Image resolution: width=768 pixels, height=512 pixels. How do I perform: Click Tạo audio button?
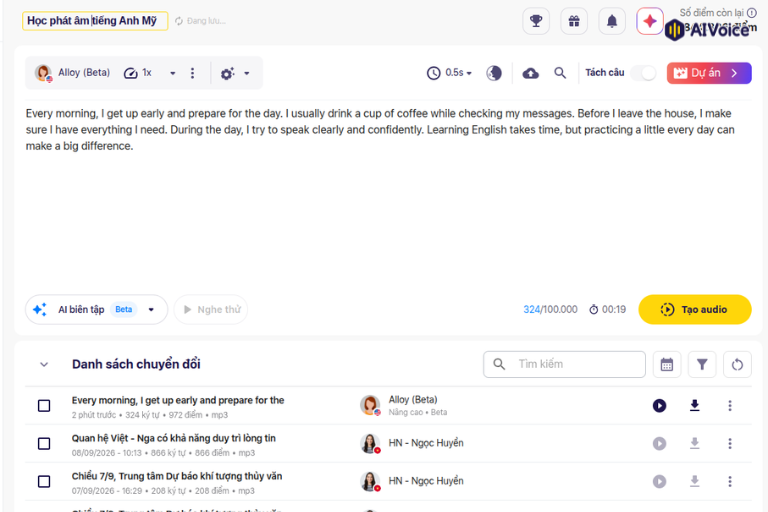coord(695,310)
